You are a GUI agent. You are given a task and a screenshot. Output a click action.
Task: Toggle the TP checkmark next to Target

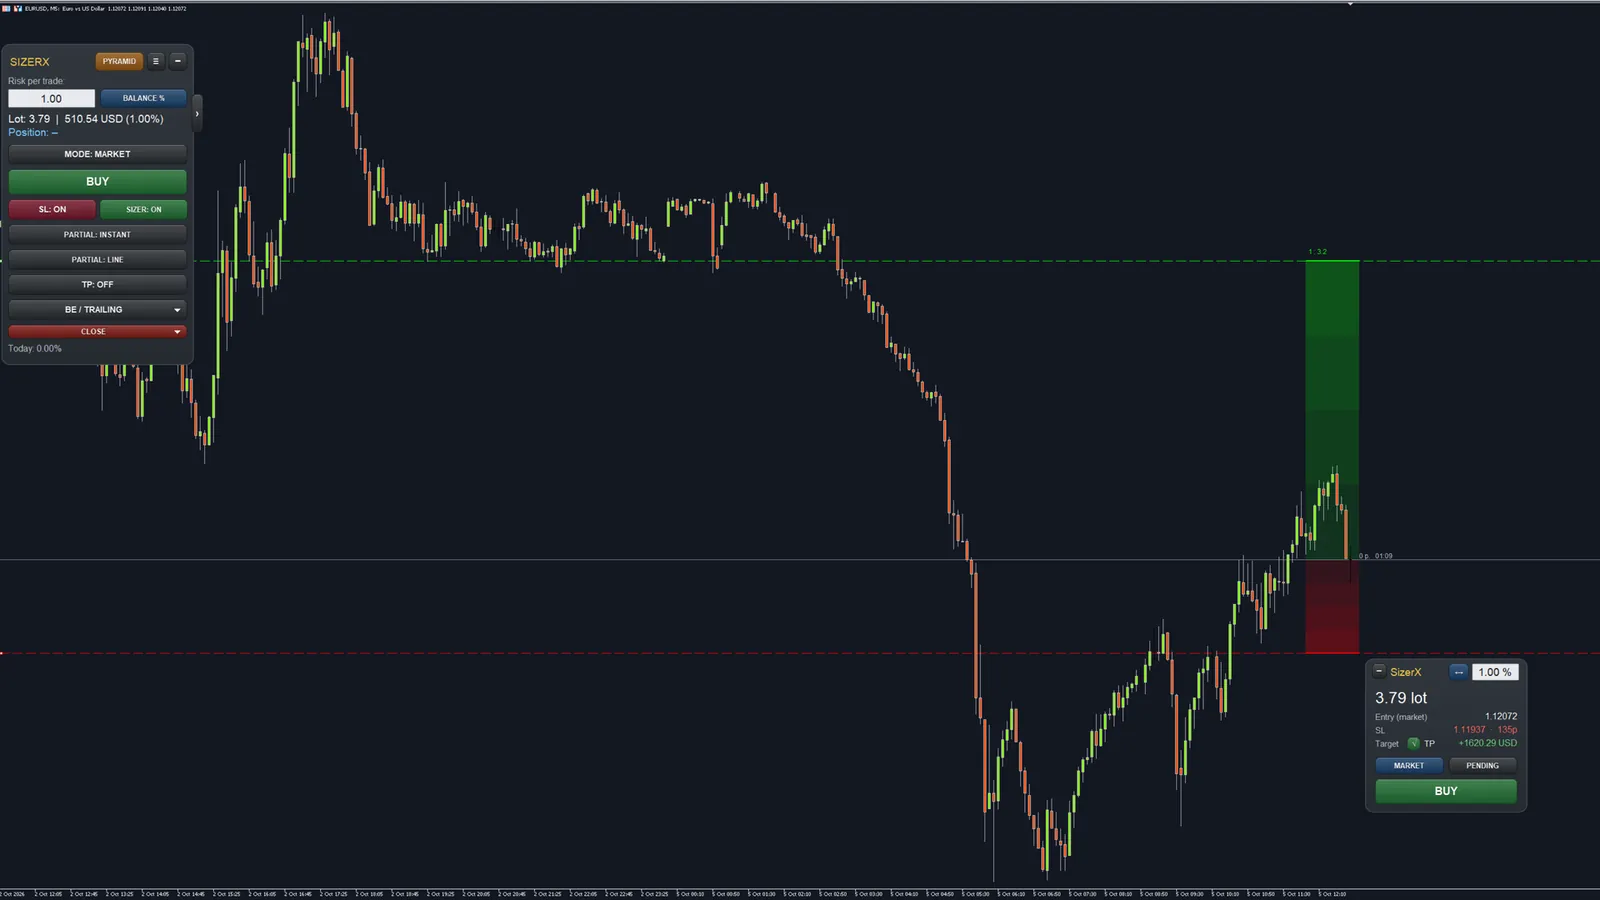coord(1413,743)
